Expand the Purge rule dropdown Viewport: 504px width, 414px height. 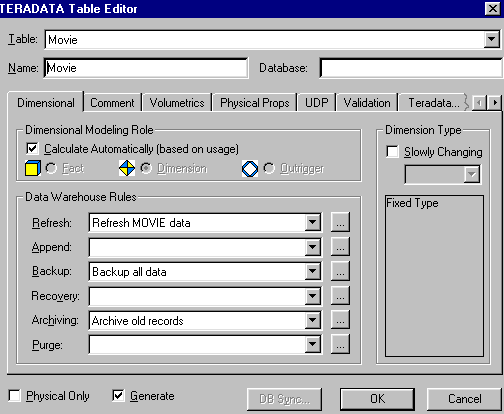coord(313,345)
